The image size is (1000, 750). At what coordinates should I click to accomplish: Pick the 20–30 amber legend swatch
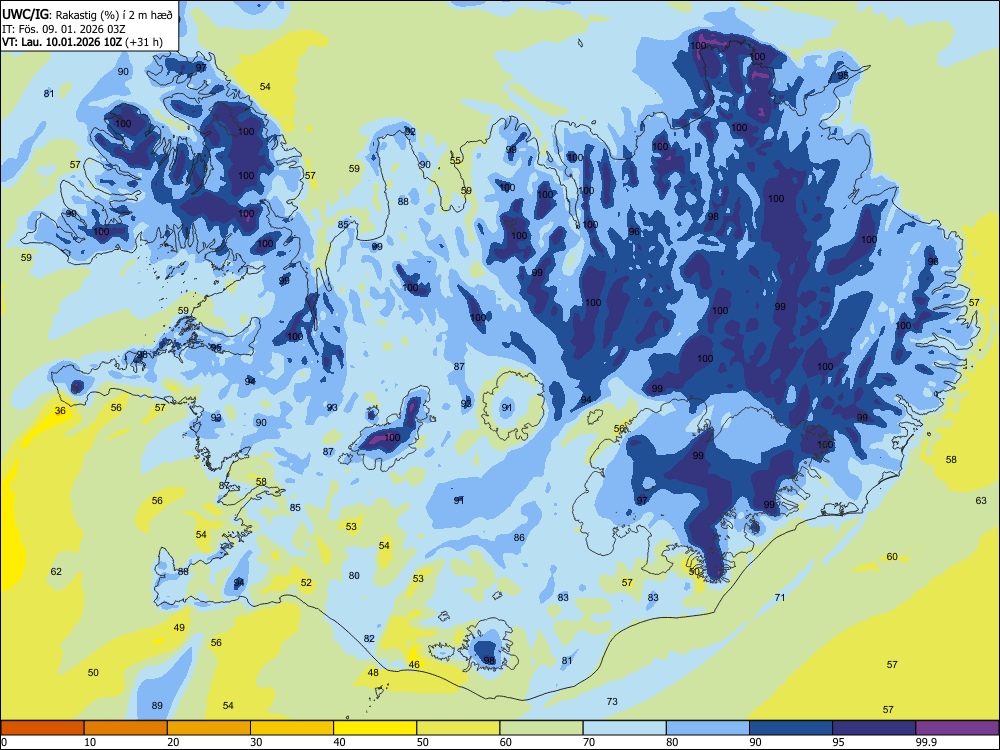tap(209, 728)
